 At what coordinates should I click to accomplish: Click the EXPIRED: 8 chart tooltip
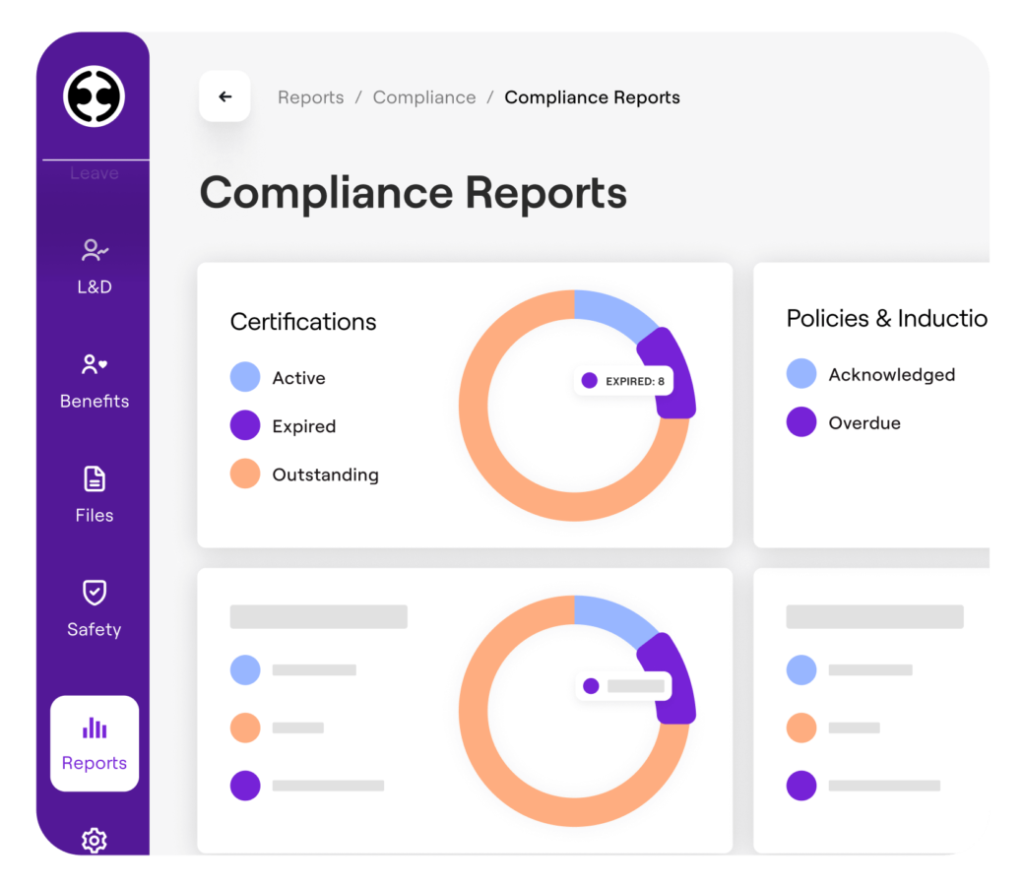(625, 381)
